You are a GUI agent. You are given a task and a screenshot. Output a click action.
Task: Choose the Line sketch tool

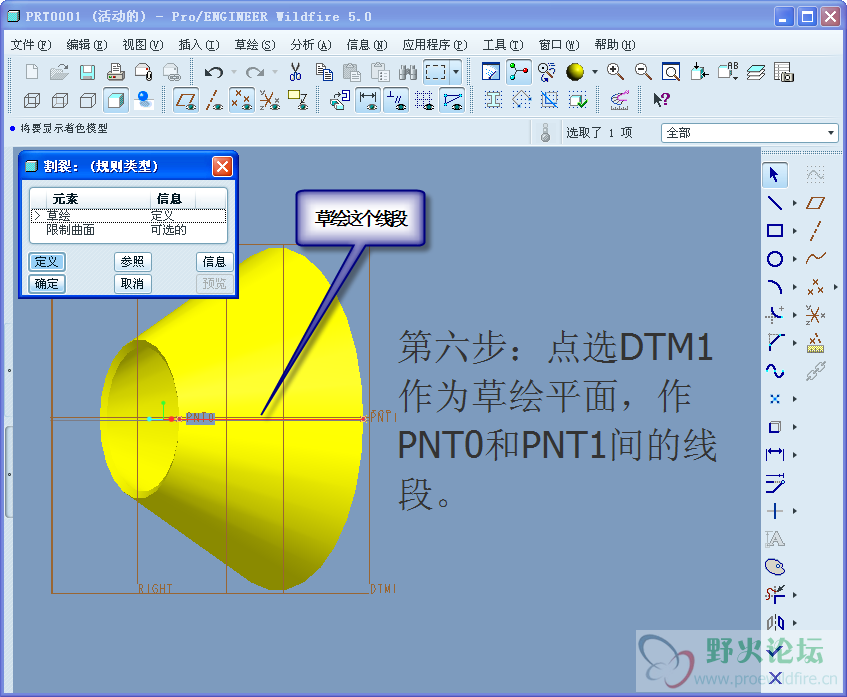click(x=775, y=203)
